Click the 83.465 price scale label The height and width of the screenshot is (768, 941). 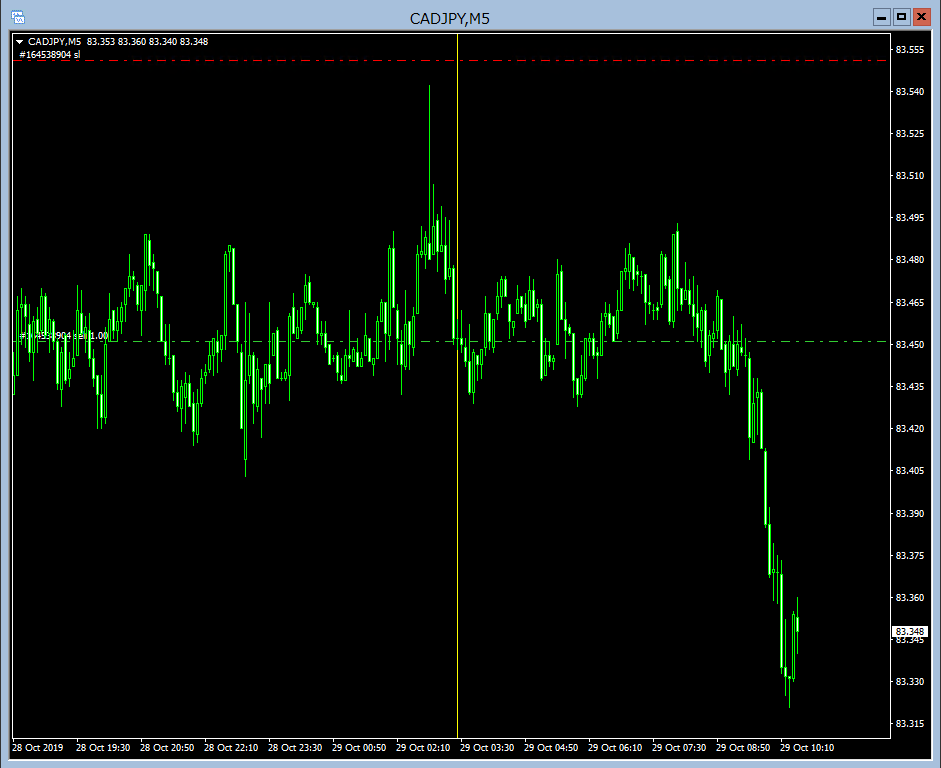tap(910, 303)
